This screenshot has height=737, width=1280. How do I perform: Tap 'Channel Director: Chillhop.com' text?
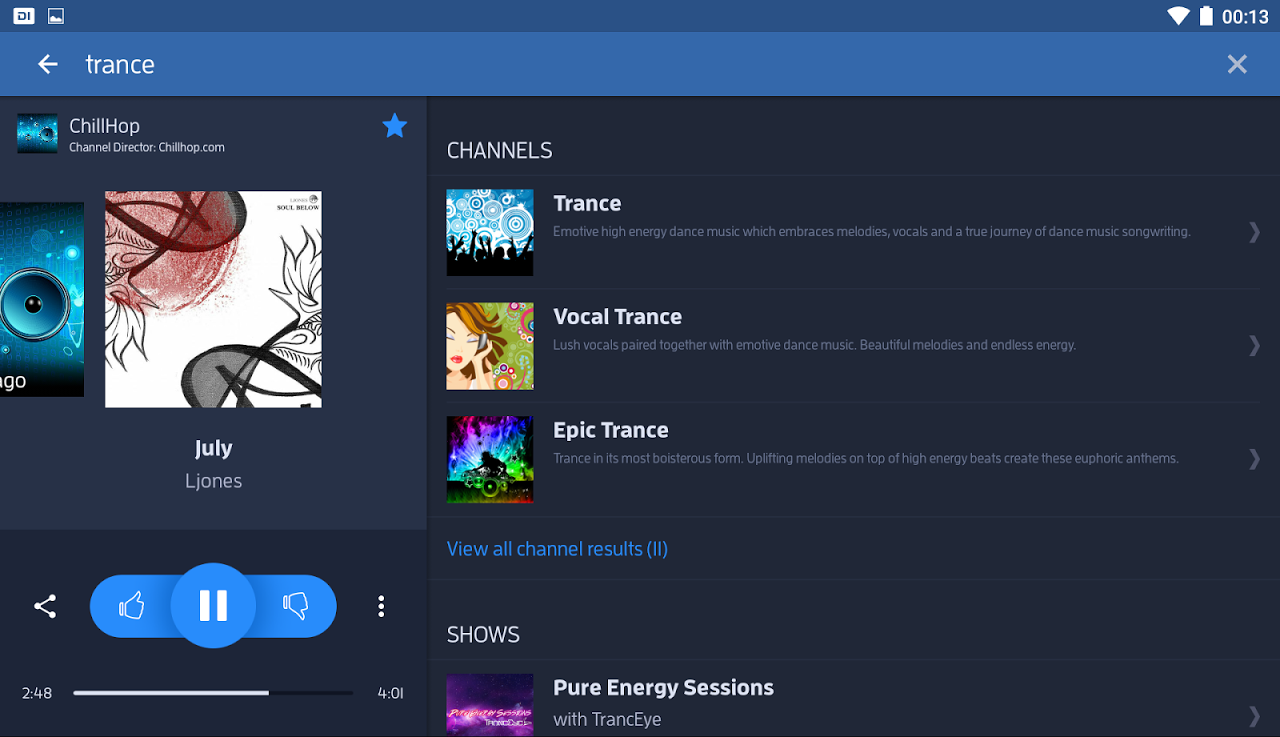pyautogui.click(x=147, y=147)
